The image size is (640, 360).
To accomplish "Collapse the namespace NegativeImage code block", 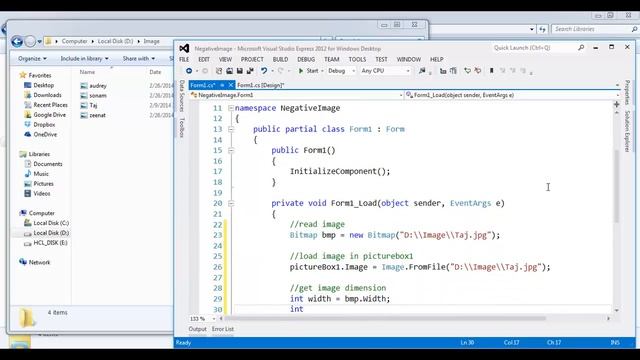I will coord(231,108).
